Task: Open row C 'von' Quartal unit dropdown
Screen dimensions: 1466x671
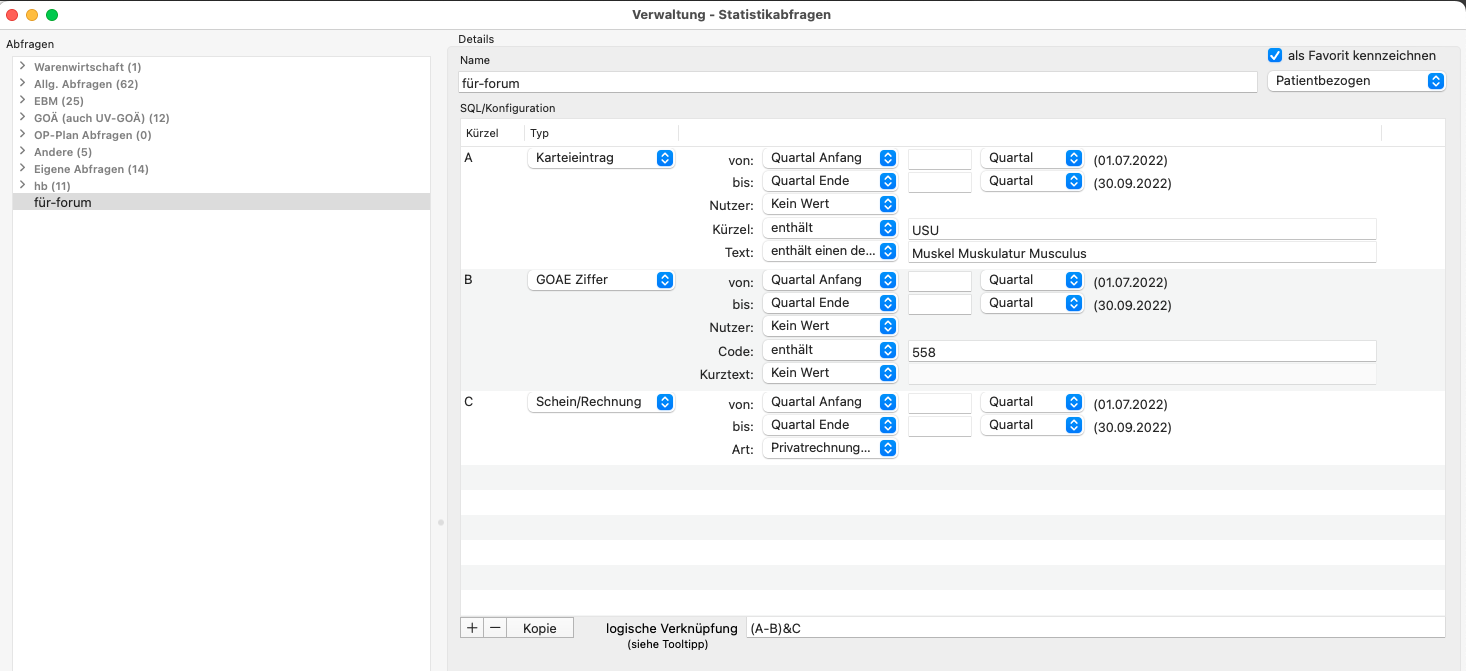Action: tap(1033, 402)
